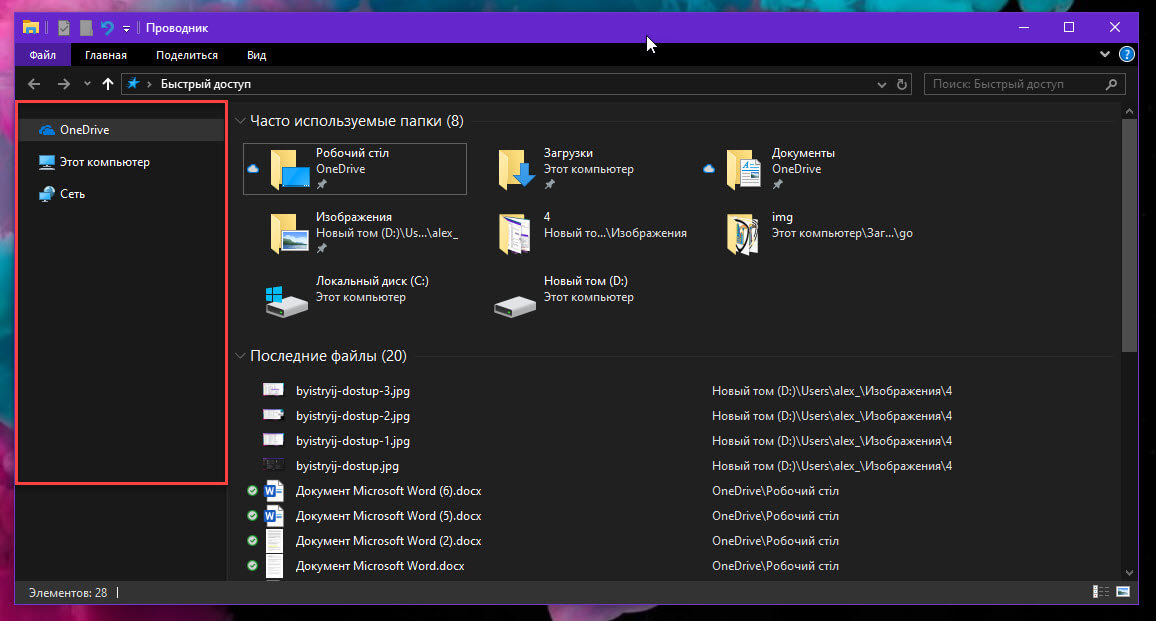
Task: Click the Элементов: 28 status text
Action: (x=68, y=593)
